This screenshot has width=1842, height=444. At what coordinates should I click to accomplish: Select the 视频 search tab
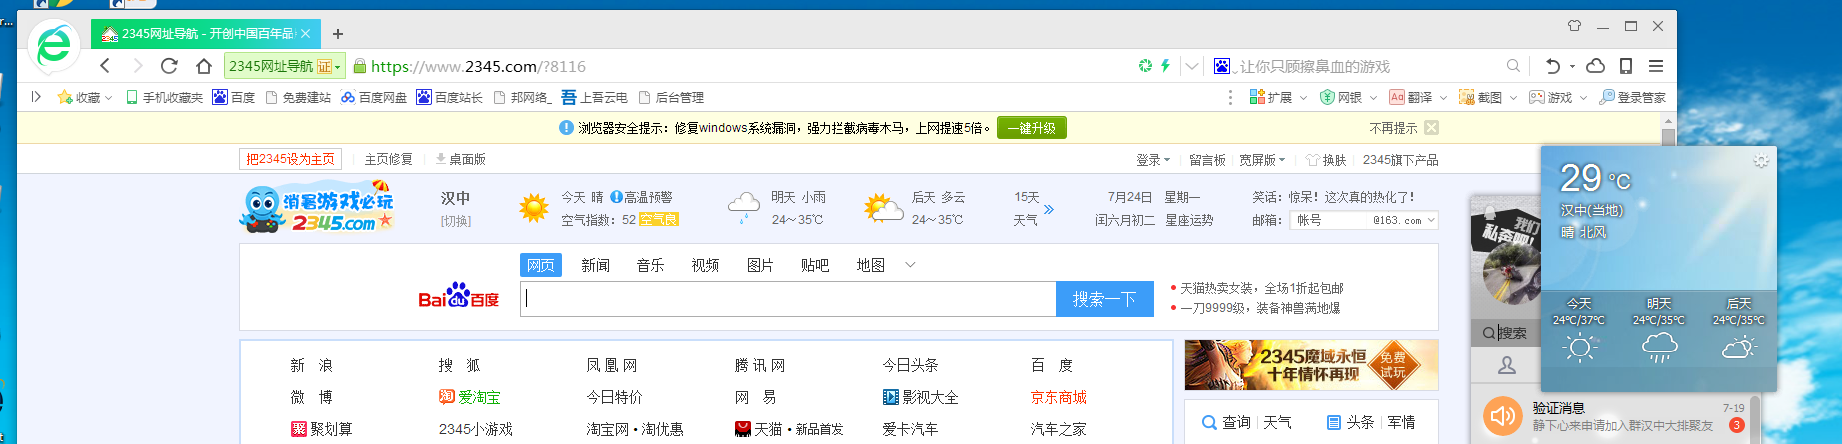coord(705,265)
